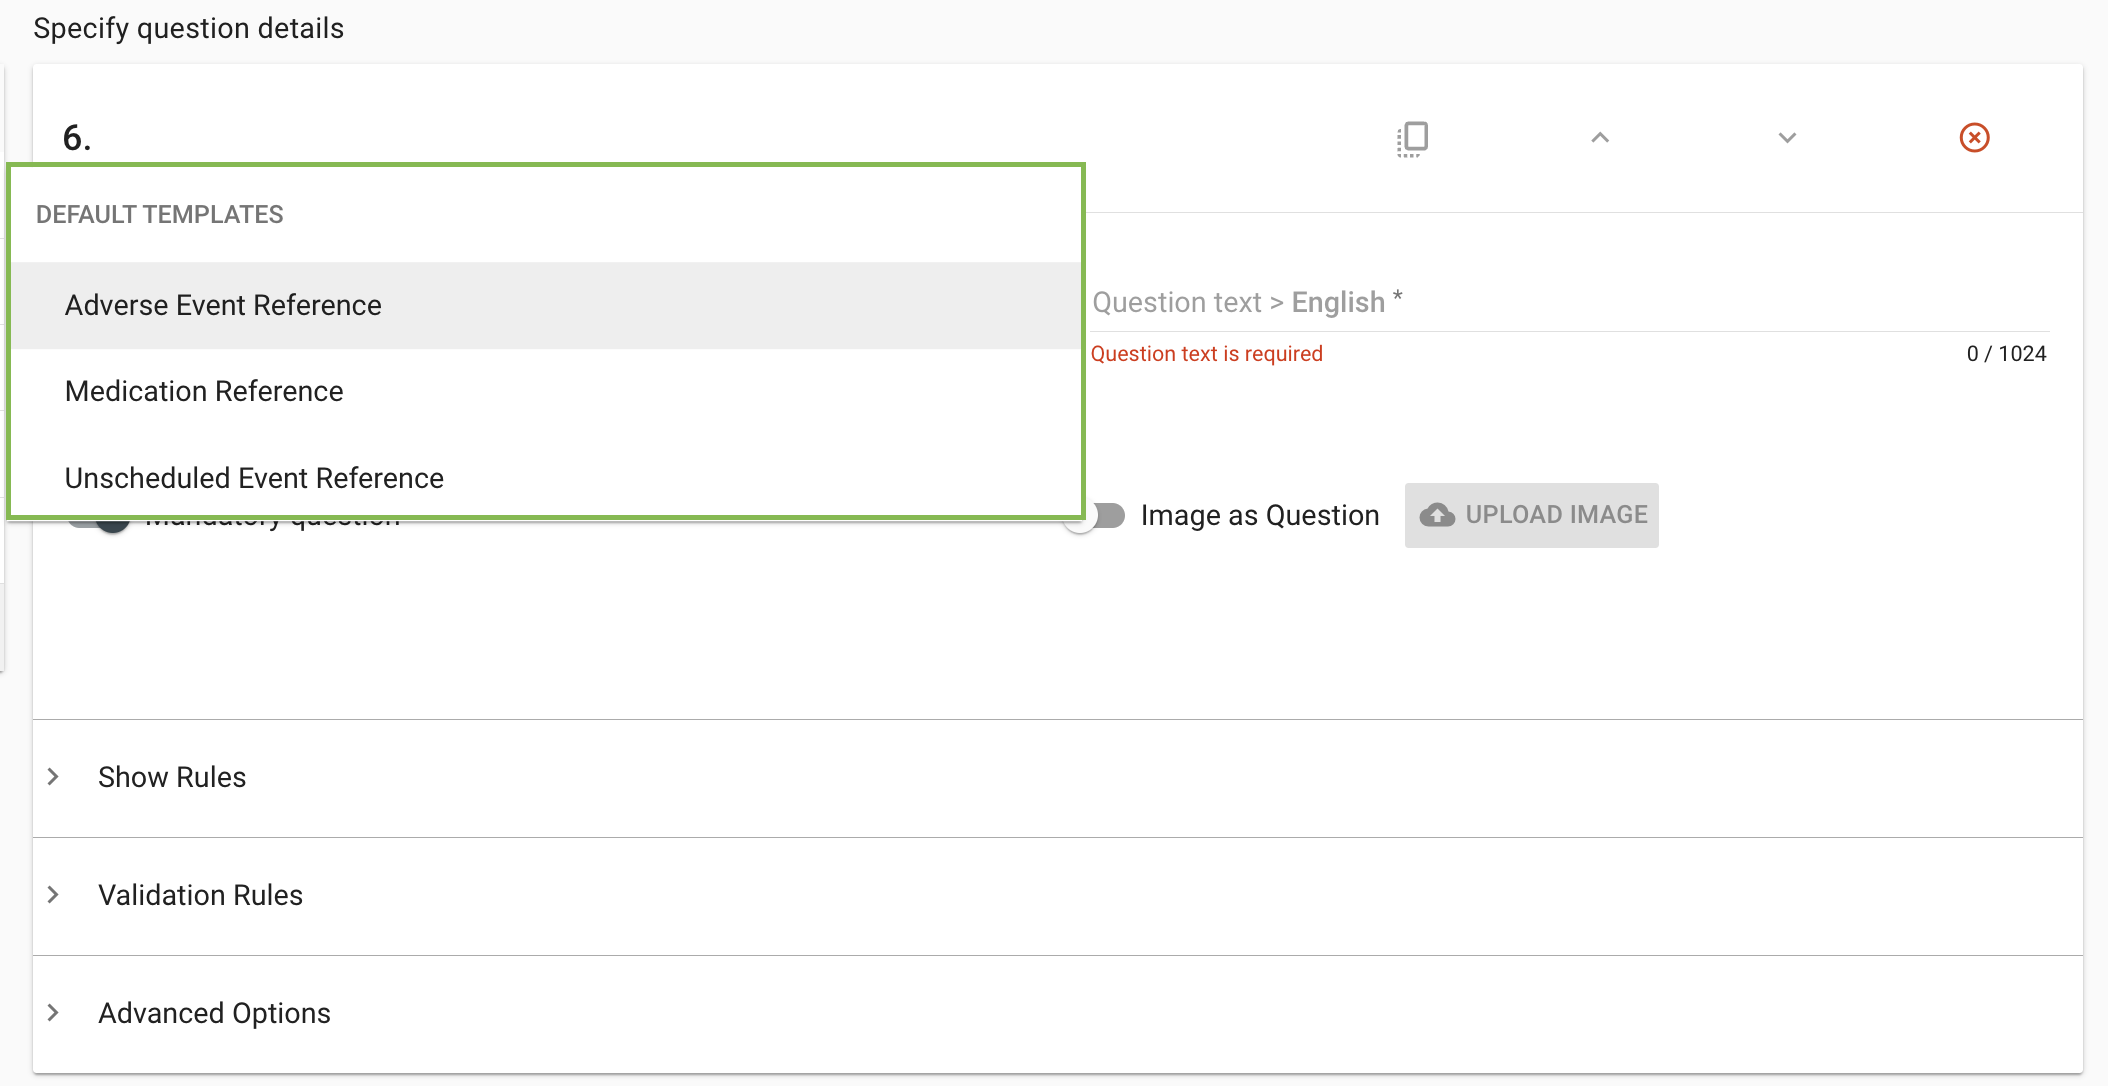The height and width of the screenshot is (1086, 2108).
Task: Click the Show Rules chevron arrow
Action: point(54,777)
